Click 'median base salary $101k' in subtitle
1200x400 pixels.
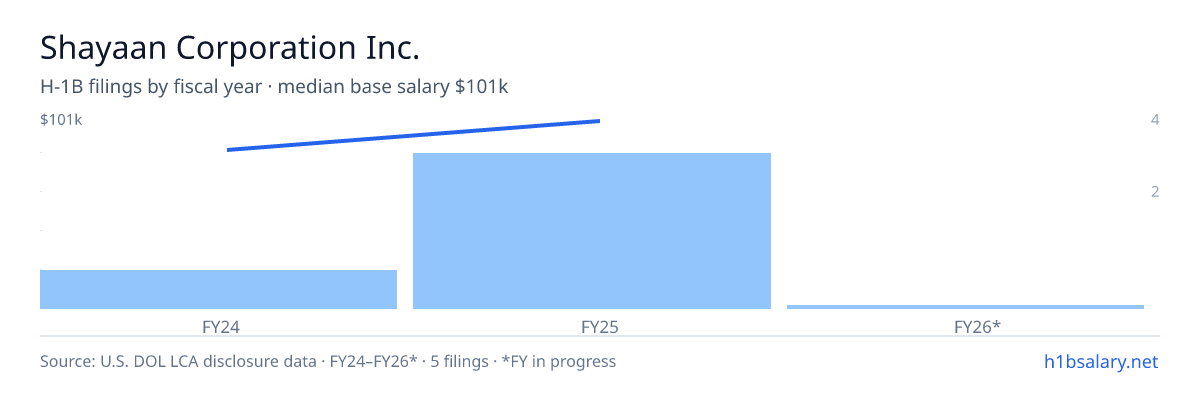click(393, 87)
